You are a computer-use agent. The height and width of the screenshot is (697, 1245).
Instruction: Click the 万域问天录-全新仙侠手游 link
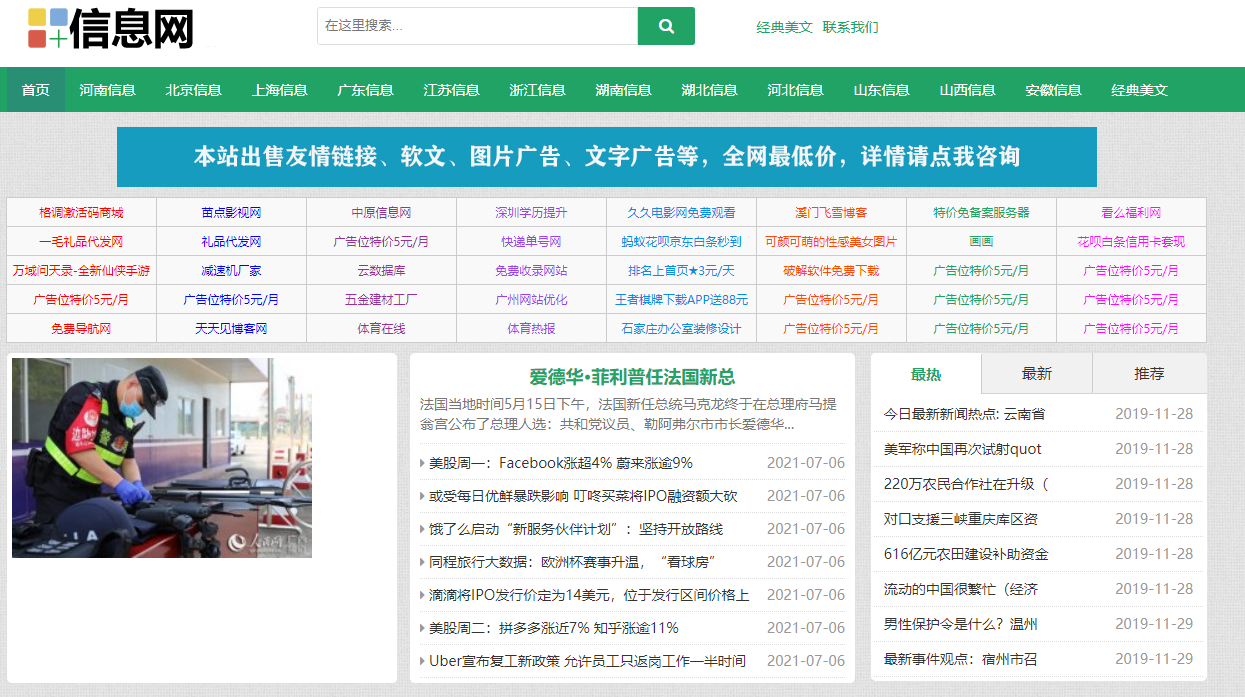point(81,271)
